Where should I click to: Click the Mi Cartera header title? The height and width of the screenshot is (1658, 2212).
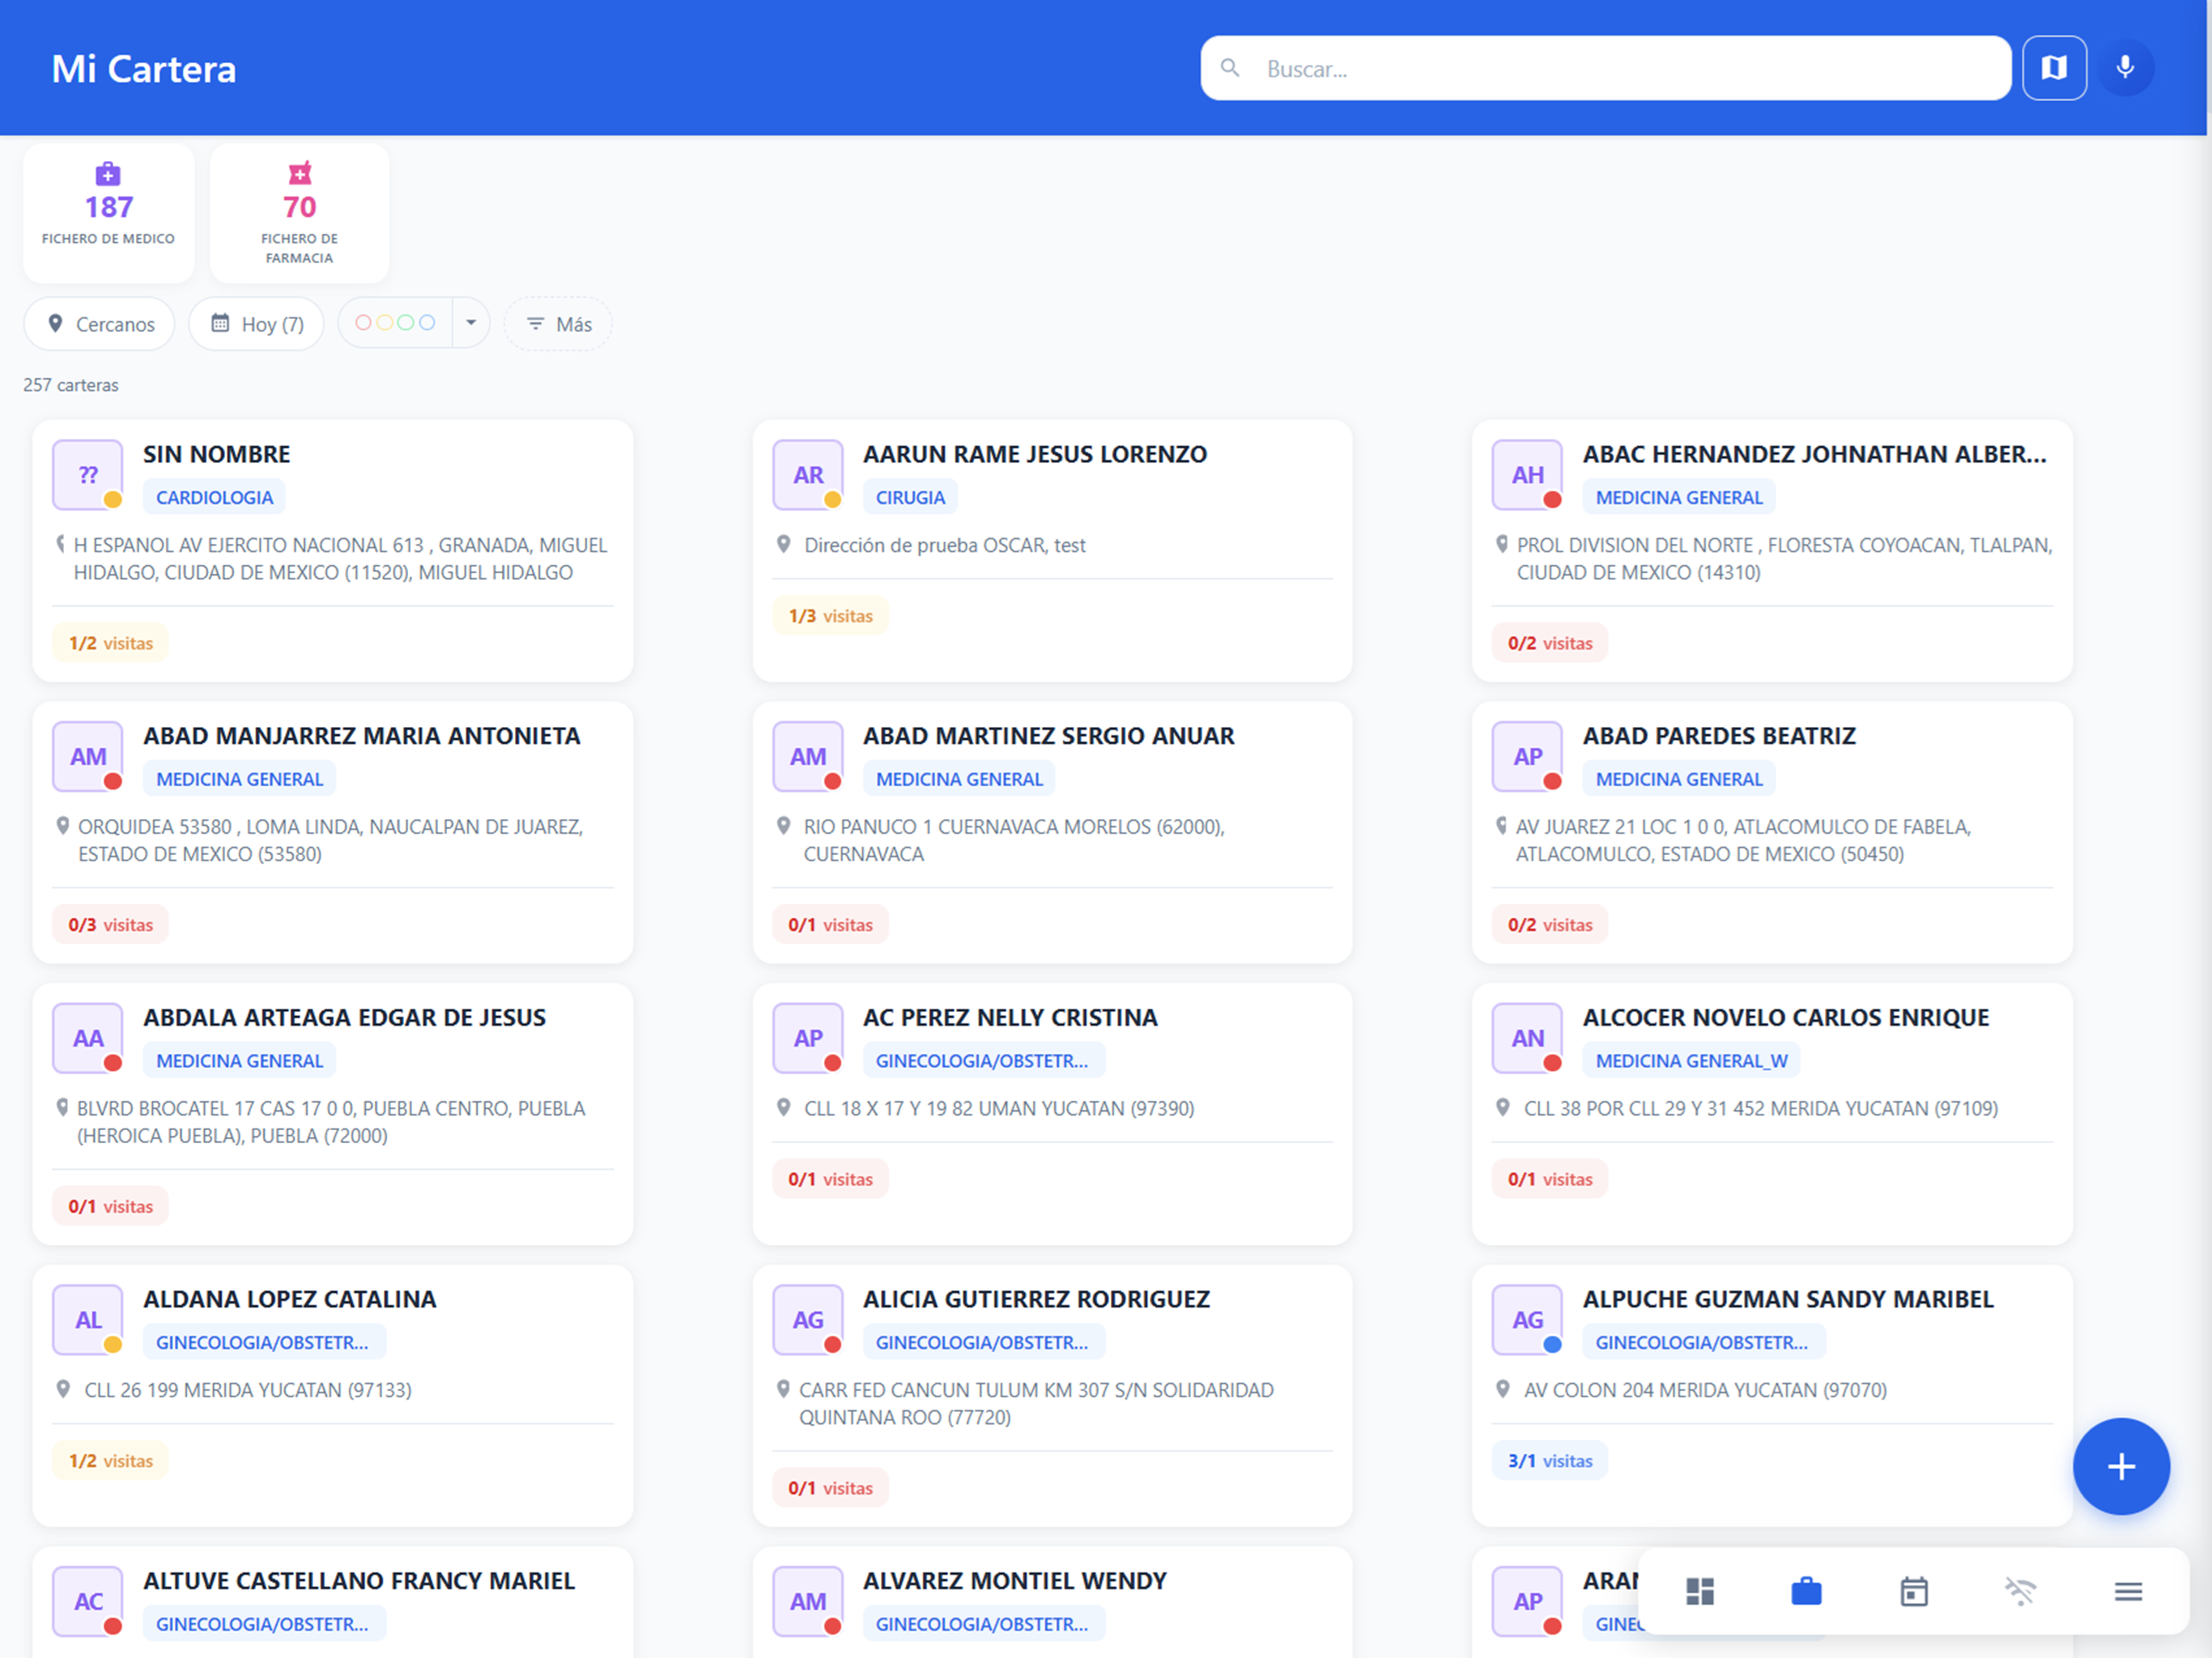pyautogui.click(x=144, y=69)
